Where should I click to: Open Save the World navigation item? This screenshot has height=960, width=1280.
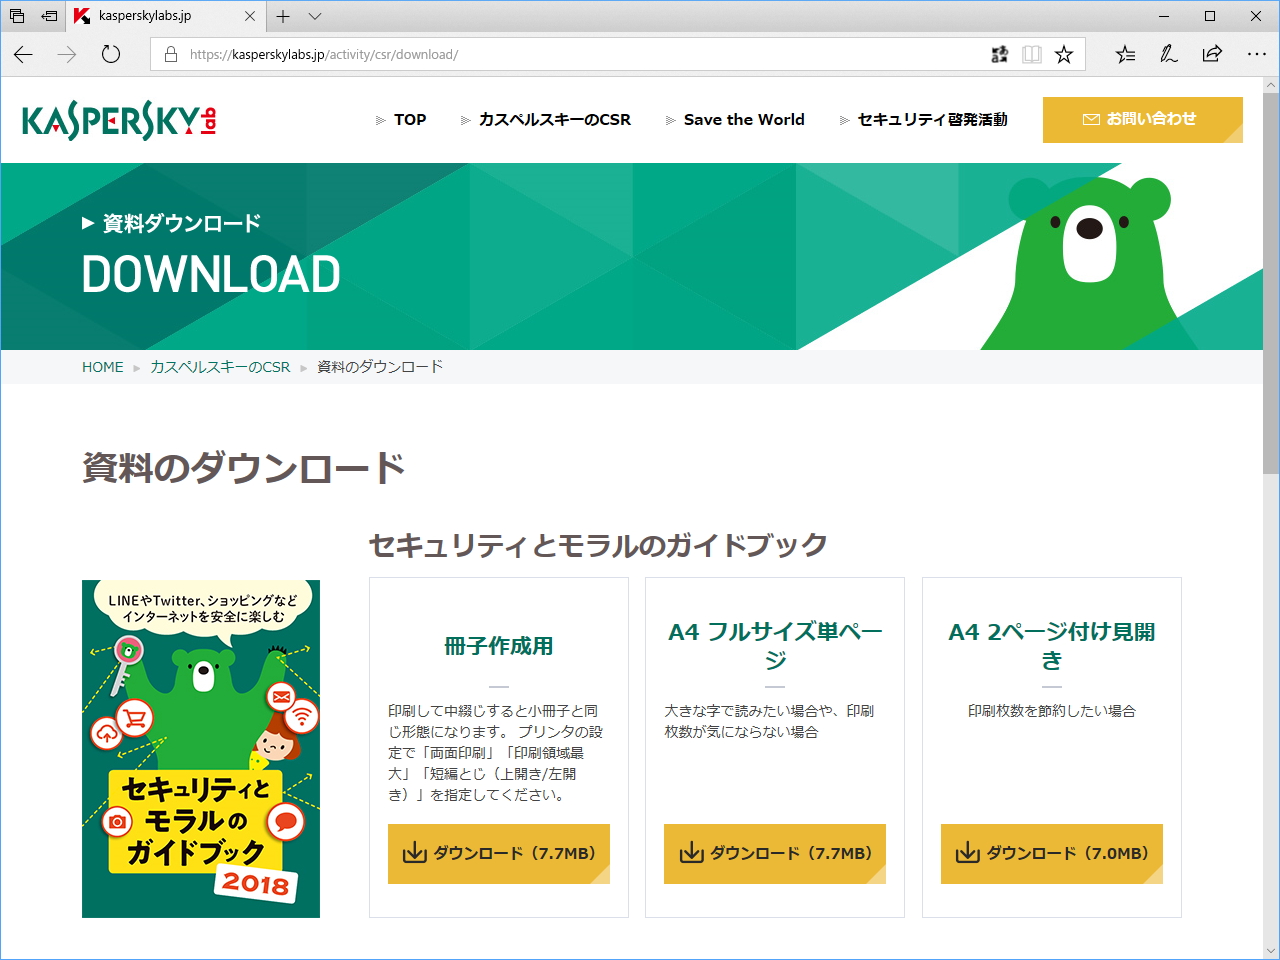click(x=735, y=120)
